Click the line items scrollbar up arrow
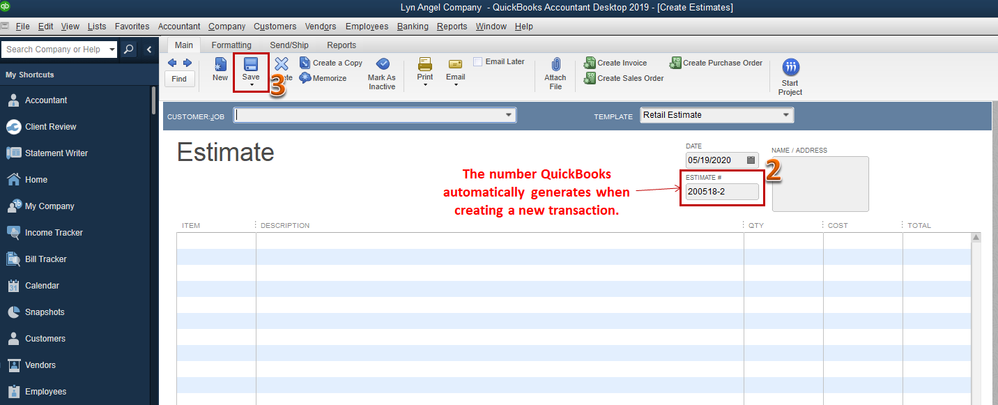This screenshot has width=998, height=405. click(976, 238)
